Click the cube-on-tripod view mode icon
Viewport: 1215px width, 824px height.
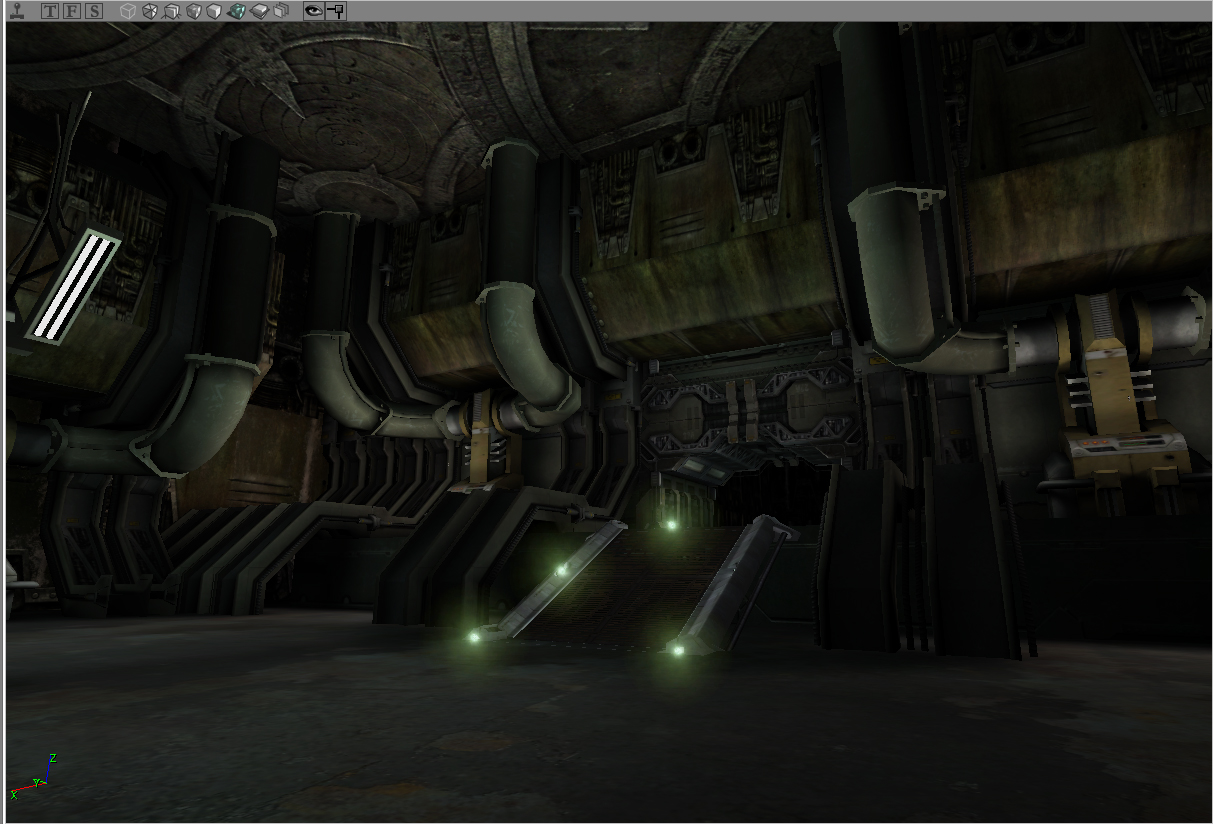point(171,11)
